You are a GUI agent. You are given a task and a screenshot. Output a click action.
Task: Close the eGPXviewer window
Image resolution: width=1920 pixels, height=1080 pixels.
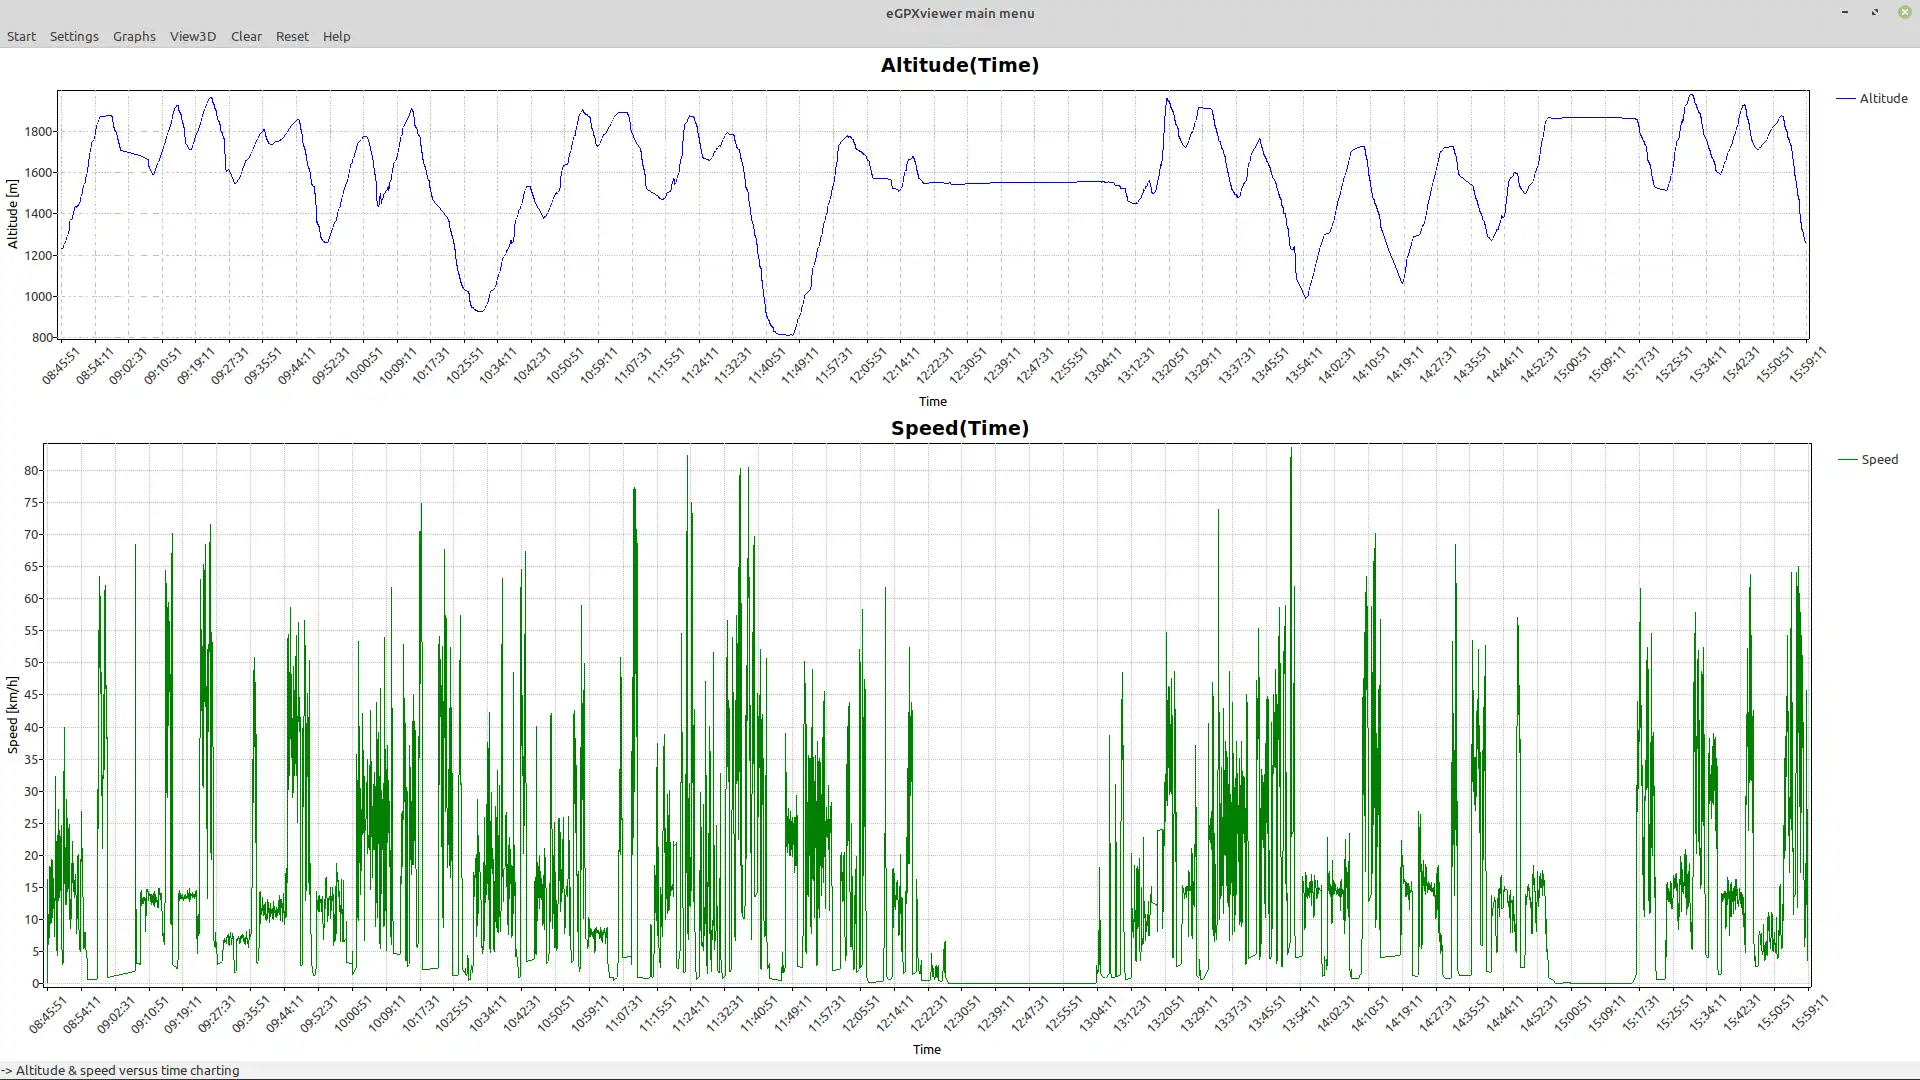coord(1904,13)
